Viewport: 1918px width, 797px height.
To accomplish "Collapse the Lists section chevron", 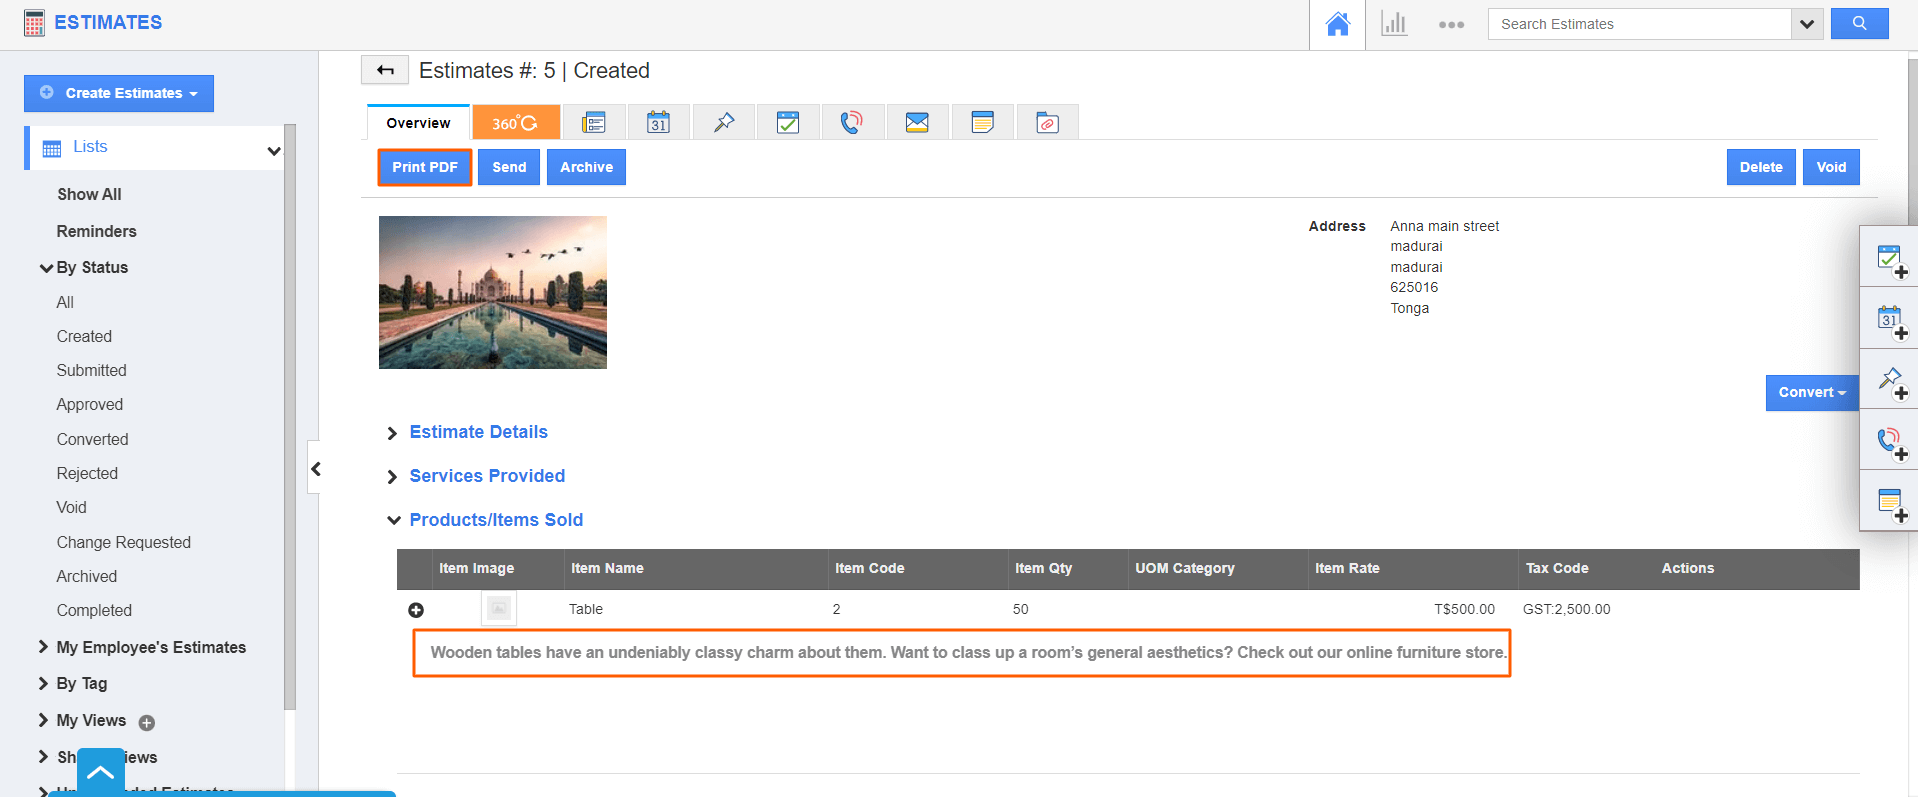I will pyautogui.click(x=273, y=151).
